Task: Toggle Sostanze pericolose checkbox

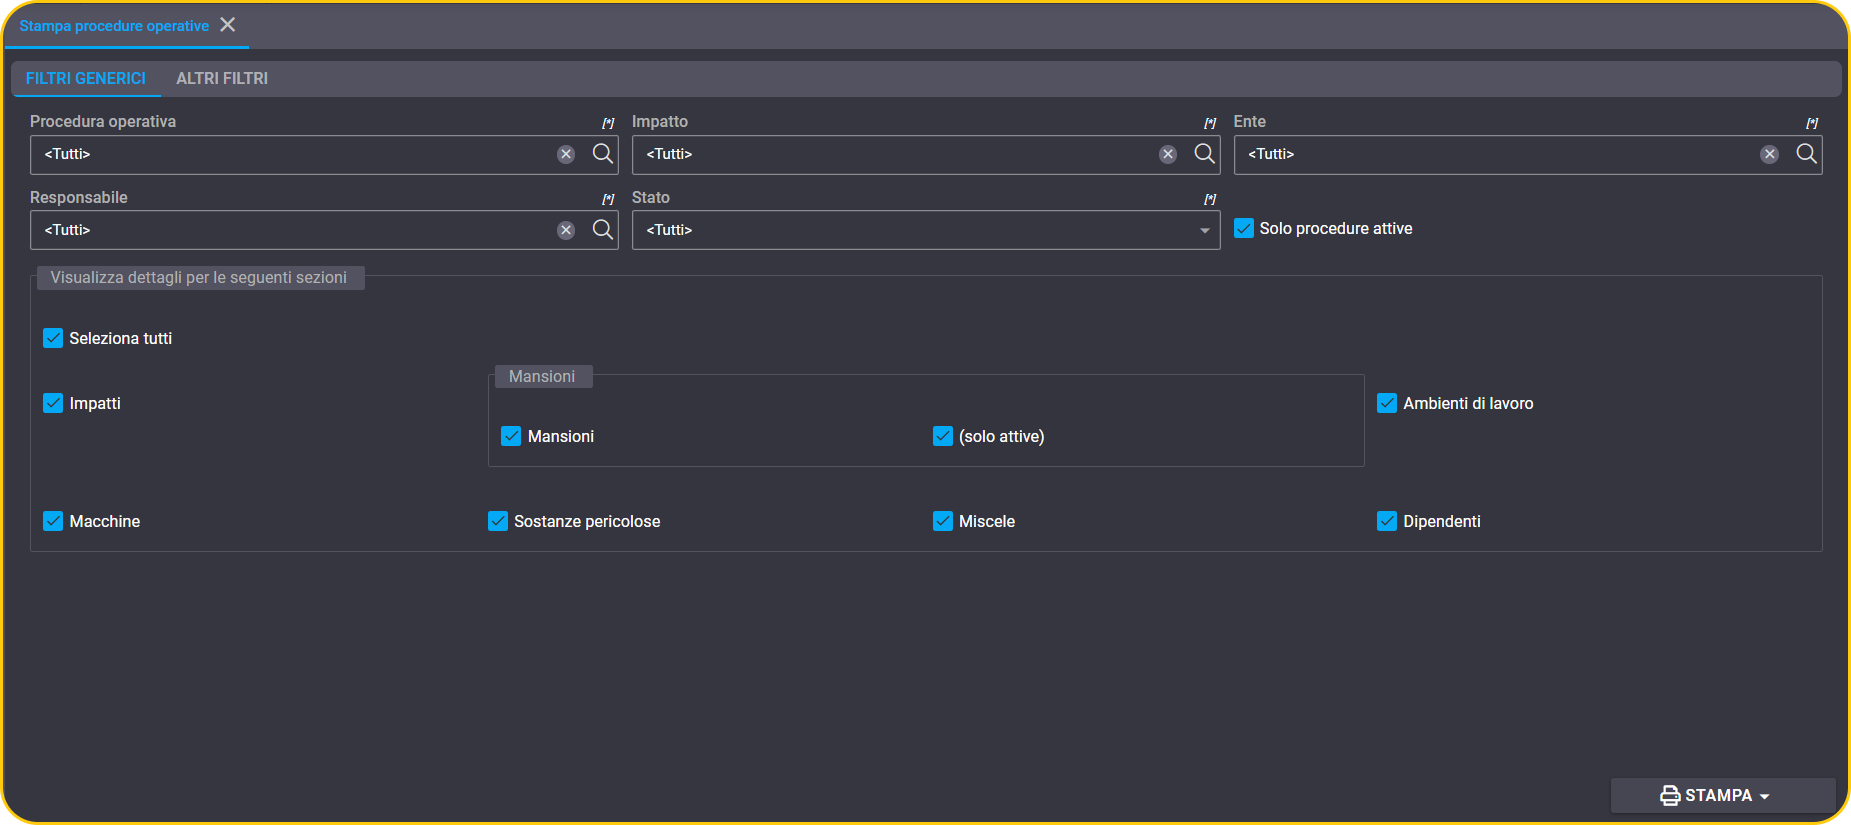Action: pos(498,521)
